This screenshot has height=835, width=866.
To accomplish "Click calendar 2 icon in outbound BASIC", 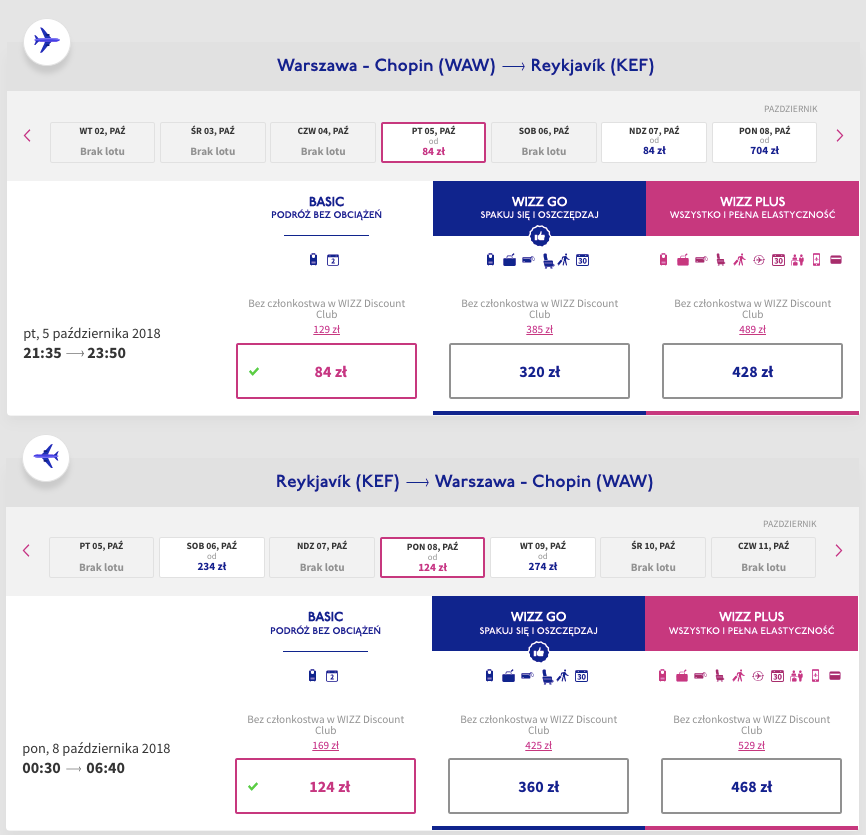I will (334, 261).
